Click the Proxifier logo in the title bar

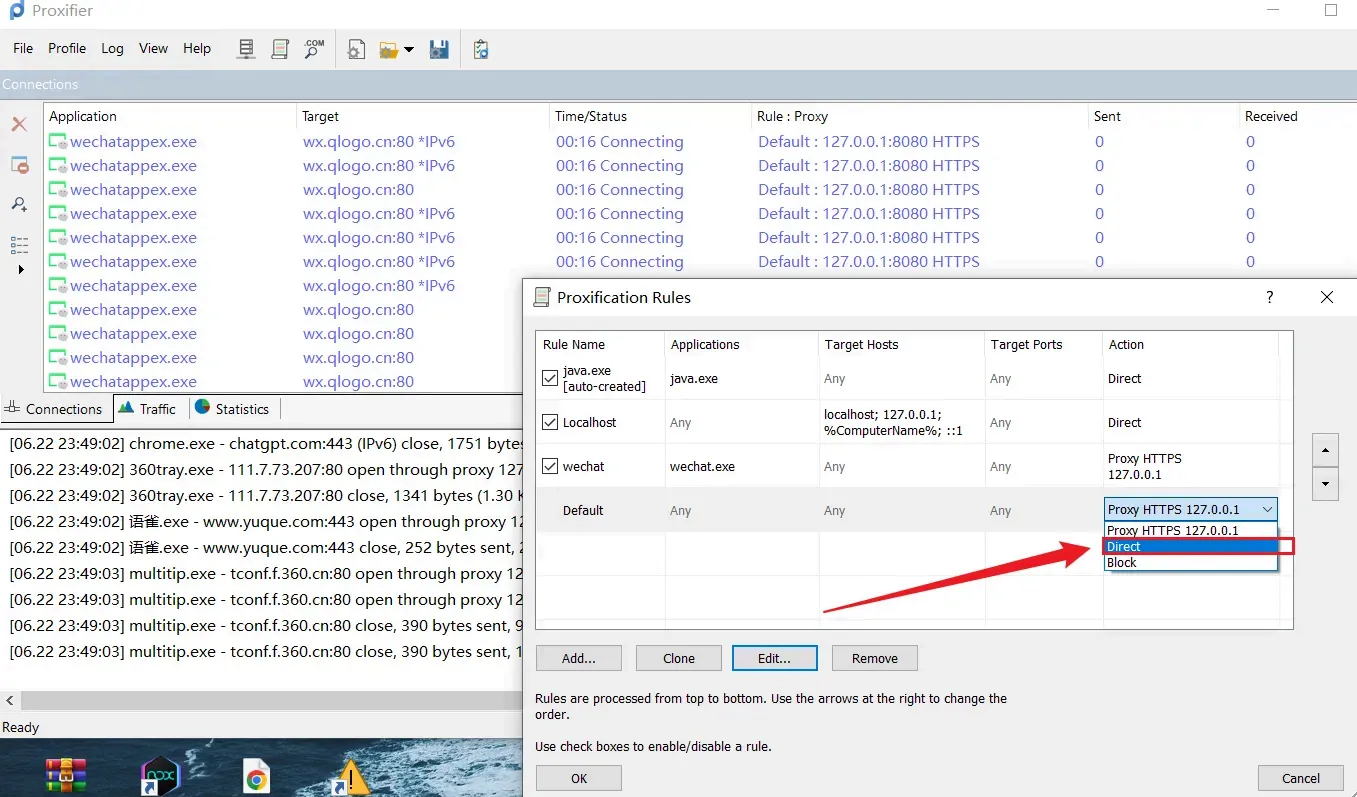click(16, 11)
